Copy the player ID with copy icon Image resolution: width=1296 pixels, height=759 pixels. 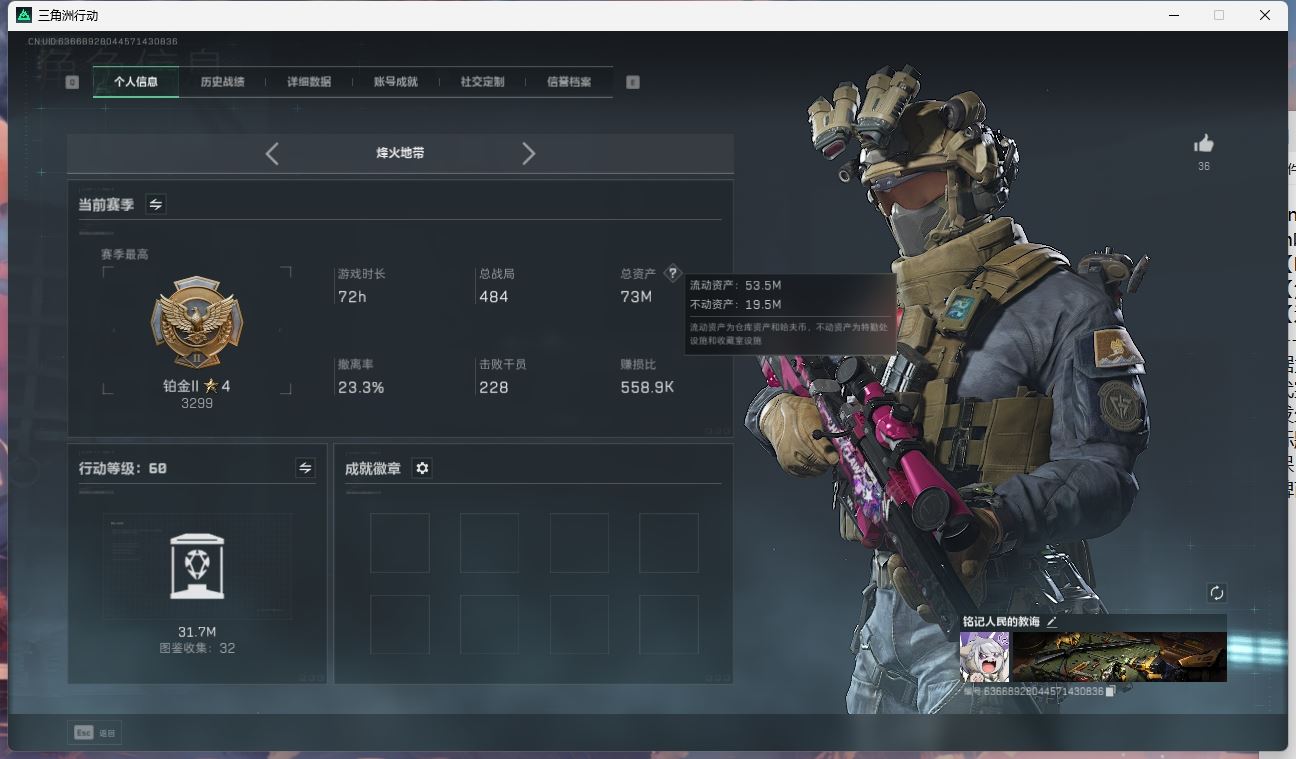(x=1110, y=692)
